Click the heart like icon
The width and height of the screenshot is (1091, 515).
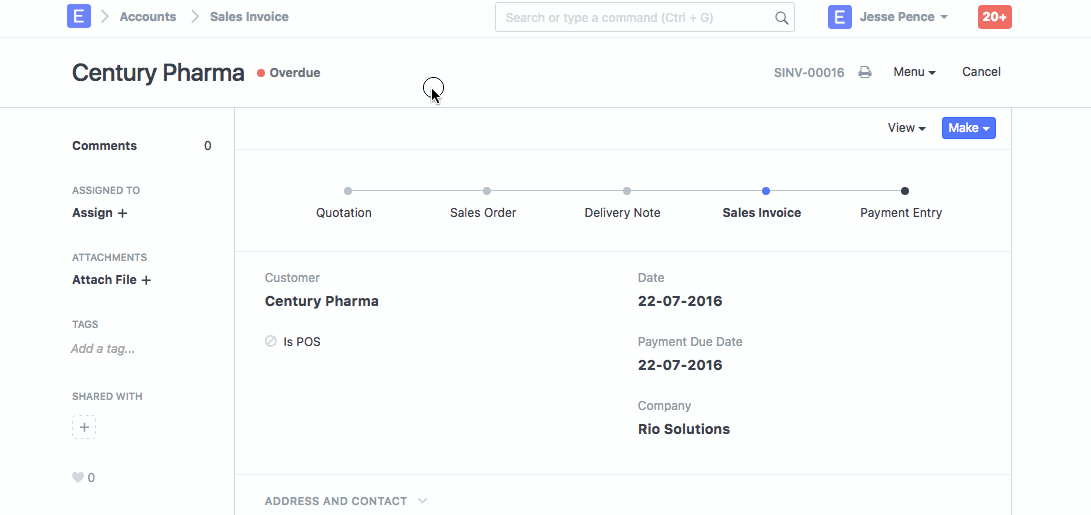(78, 478)
